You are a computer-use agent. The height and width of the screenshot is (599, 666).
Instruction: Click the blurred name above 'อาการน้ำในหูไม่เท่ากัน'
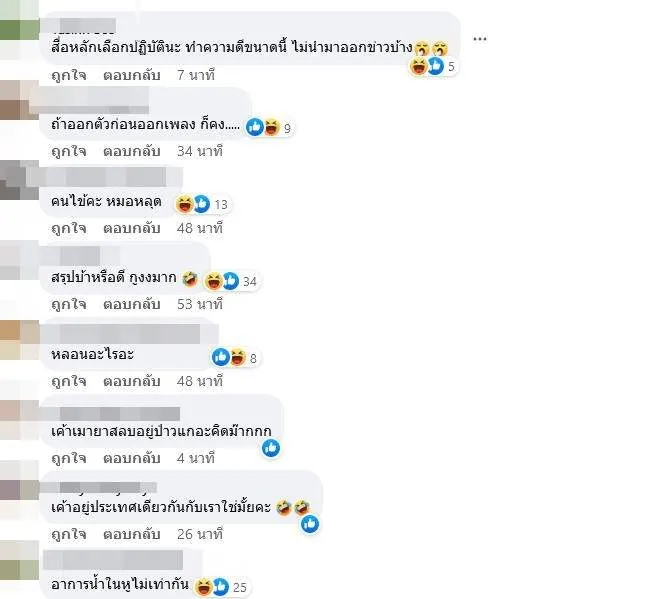(113, 559)
